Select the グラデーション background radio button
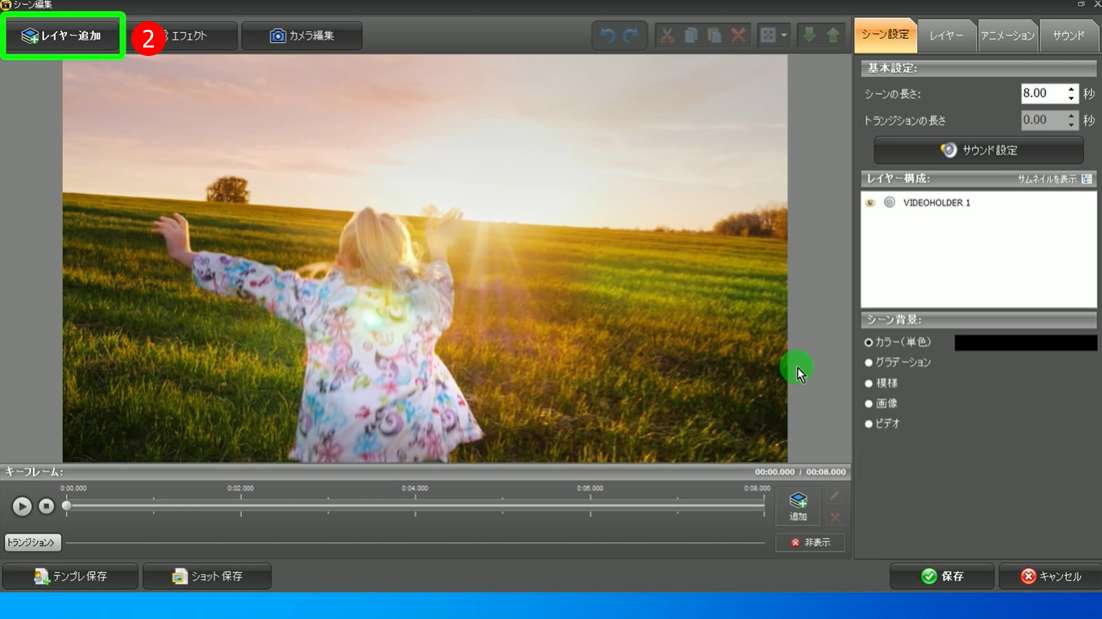1102x619 pixels. (869, 363)
